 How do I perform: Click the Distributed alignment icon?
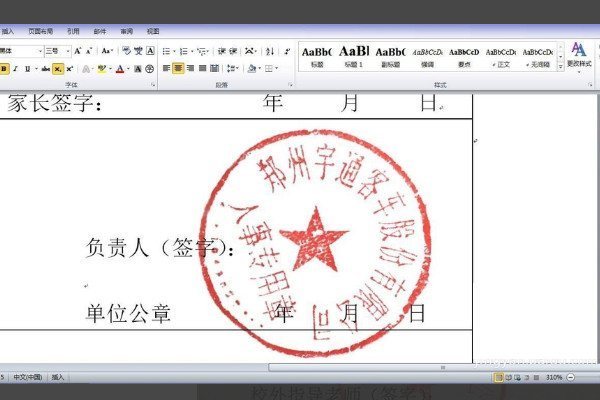click(214, 69)
